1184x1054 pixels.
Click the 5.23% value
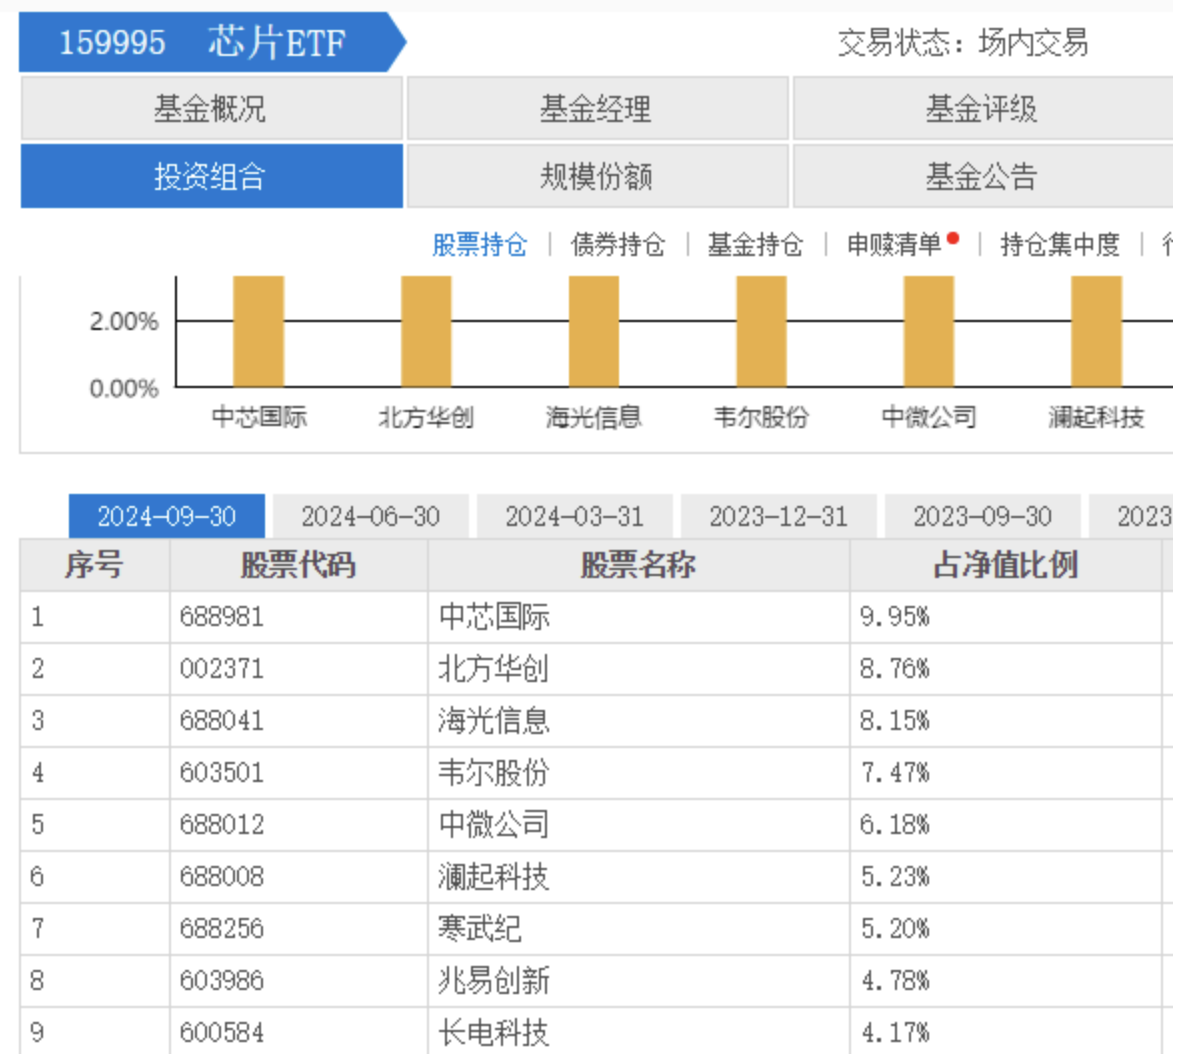click(x=895, y=877)
